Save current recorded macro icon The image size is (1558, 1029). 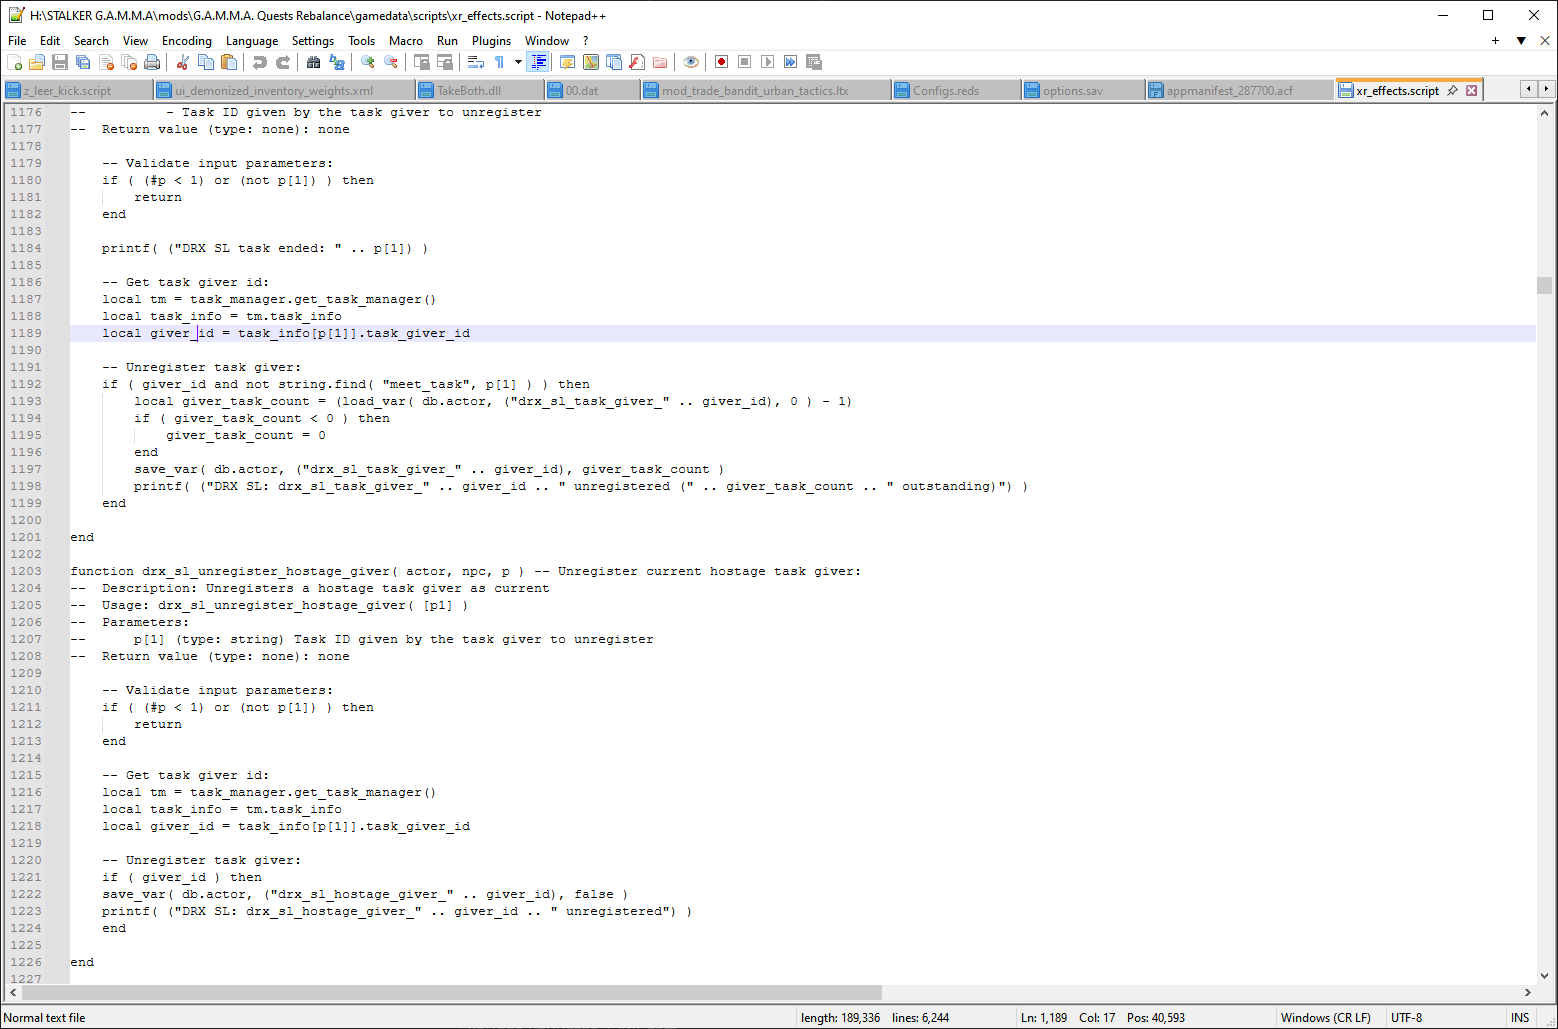pos(813,62)
